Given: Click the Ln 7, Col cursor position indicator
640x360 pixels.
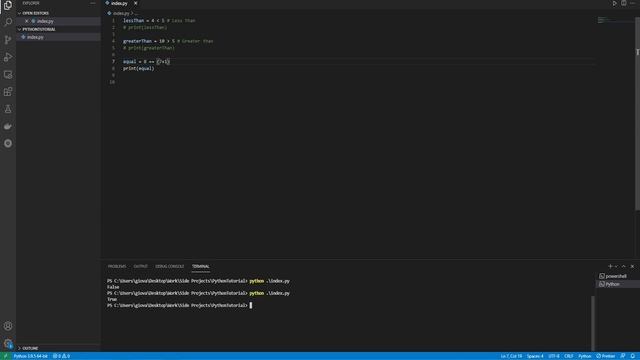Looking at the screenshot, I should pyautogui.click(x=511, y=356).
